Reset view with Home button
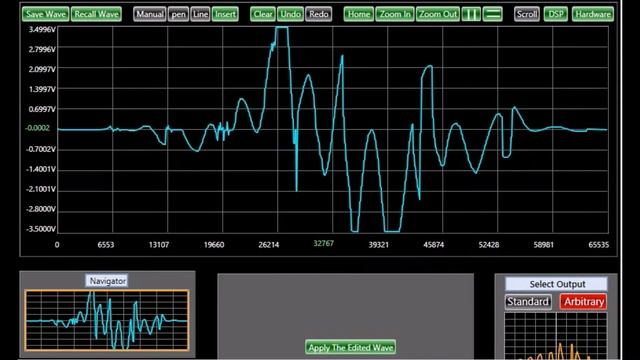Screen dimensions: 640x360 tap(359, 14)
